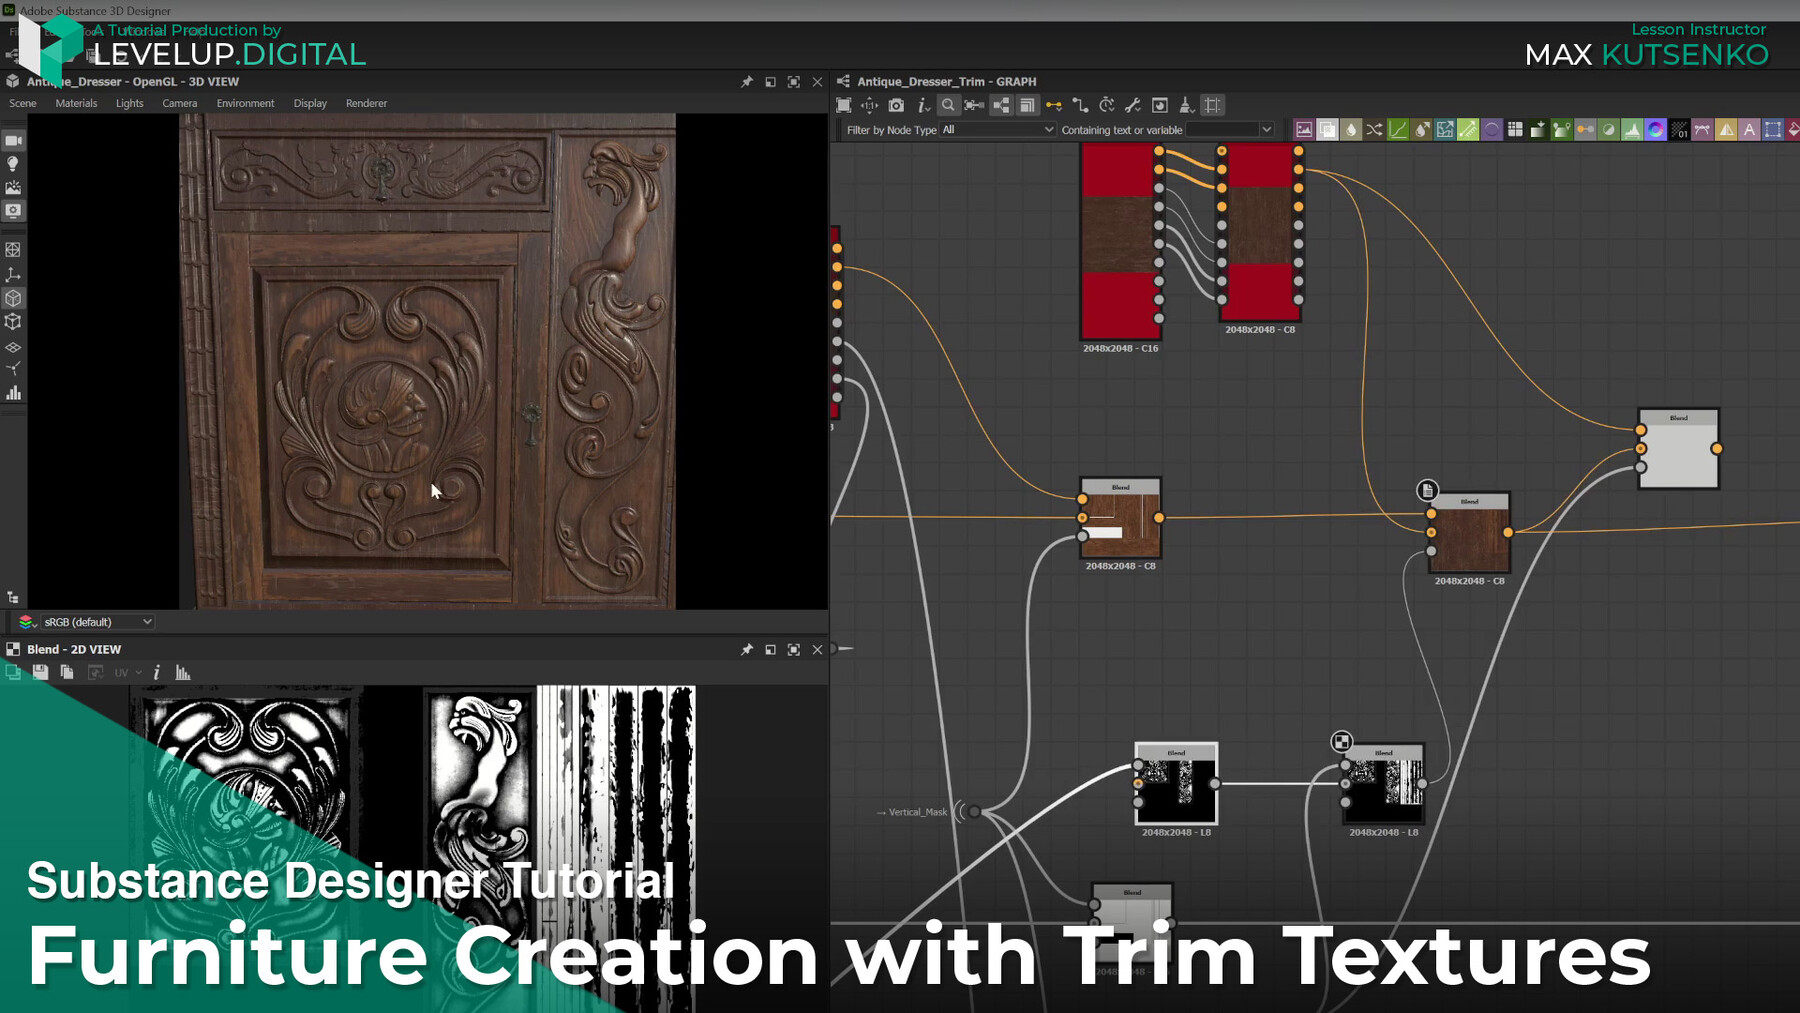Image resolution: width=1800 pixels, height=1013 pixels.
Task: Toggle graph snapping grid icon
Action: 1213,105
